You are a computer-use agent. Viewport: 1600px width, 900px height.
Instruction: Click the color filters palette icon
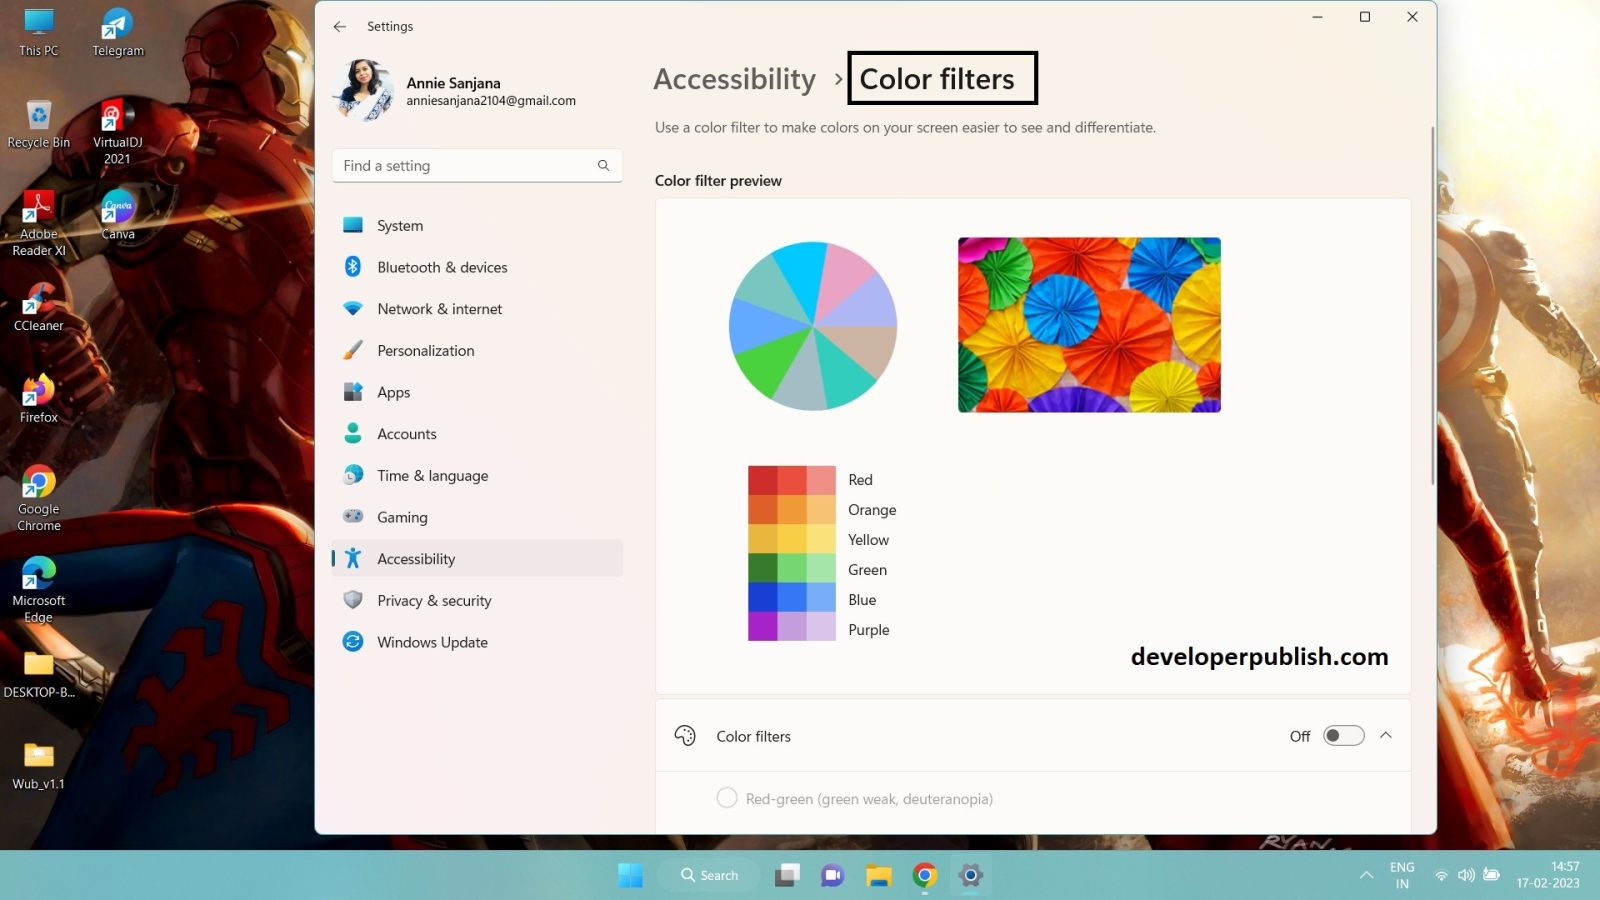(x=686, y=735)
